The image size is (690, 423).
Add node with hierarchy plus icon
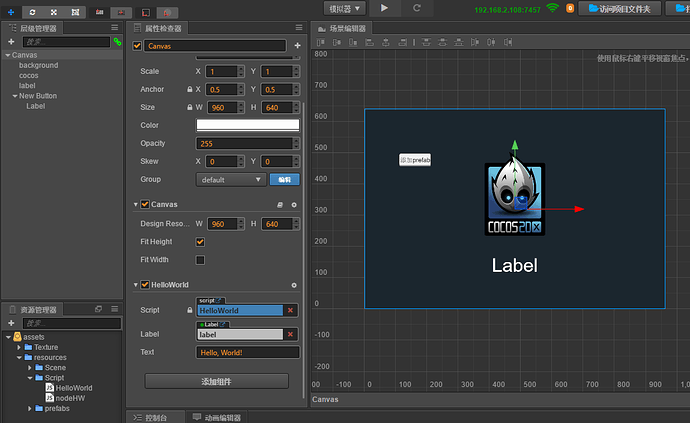(x=11, y=42)
